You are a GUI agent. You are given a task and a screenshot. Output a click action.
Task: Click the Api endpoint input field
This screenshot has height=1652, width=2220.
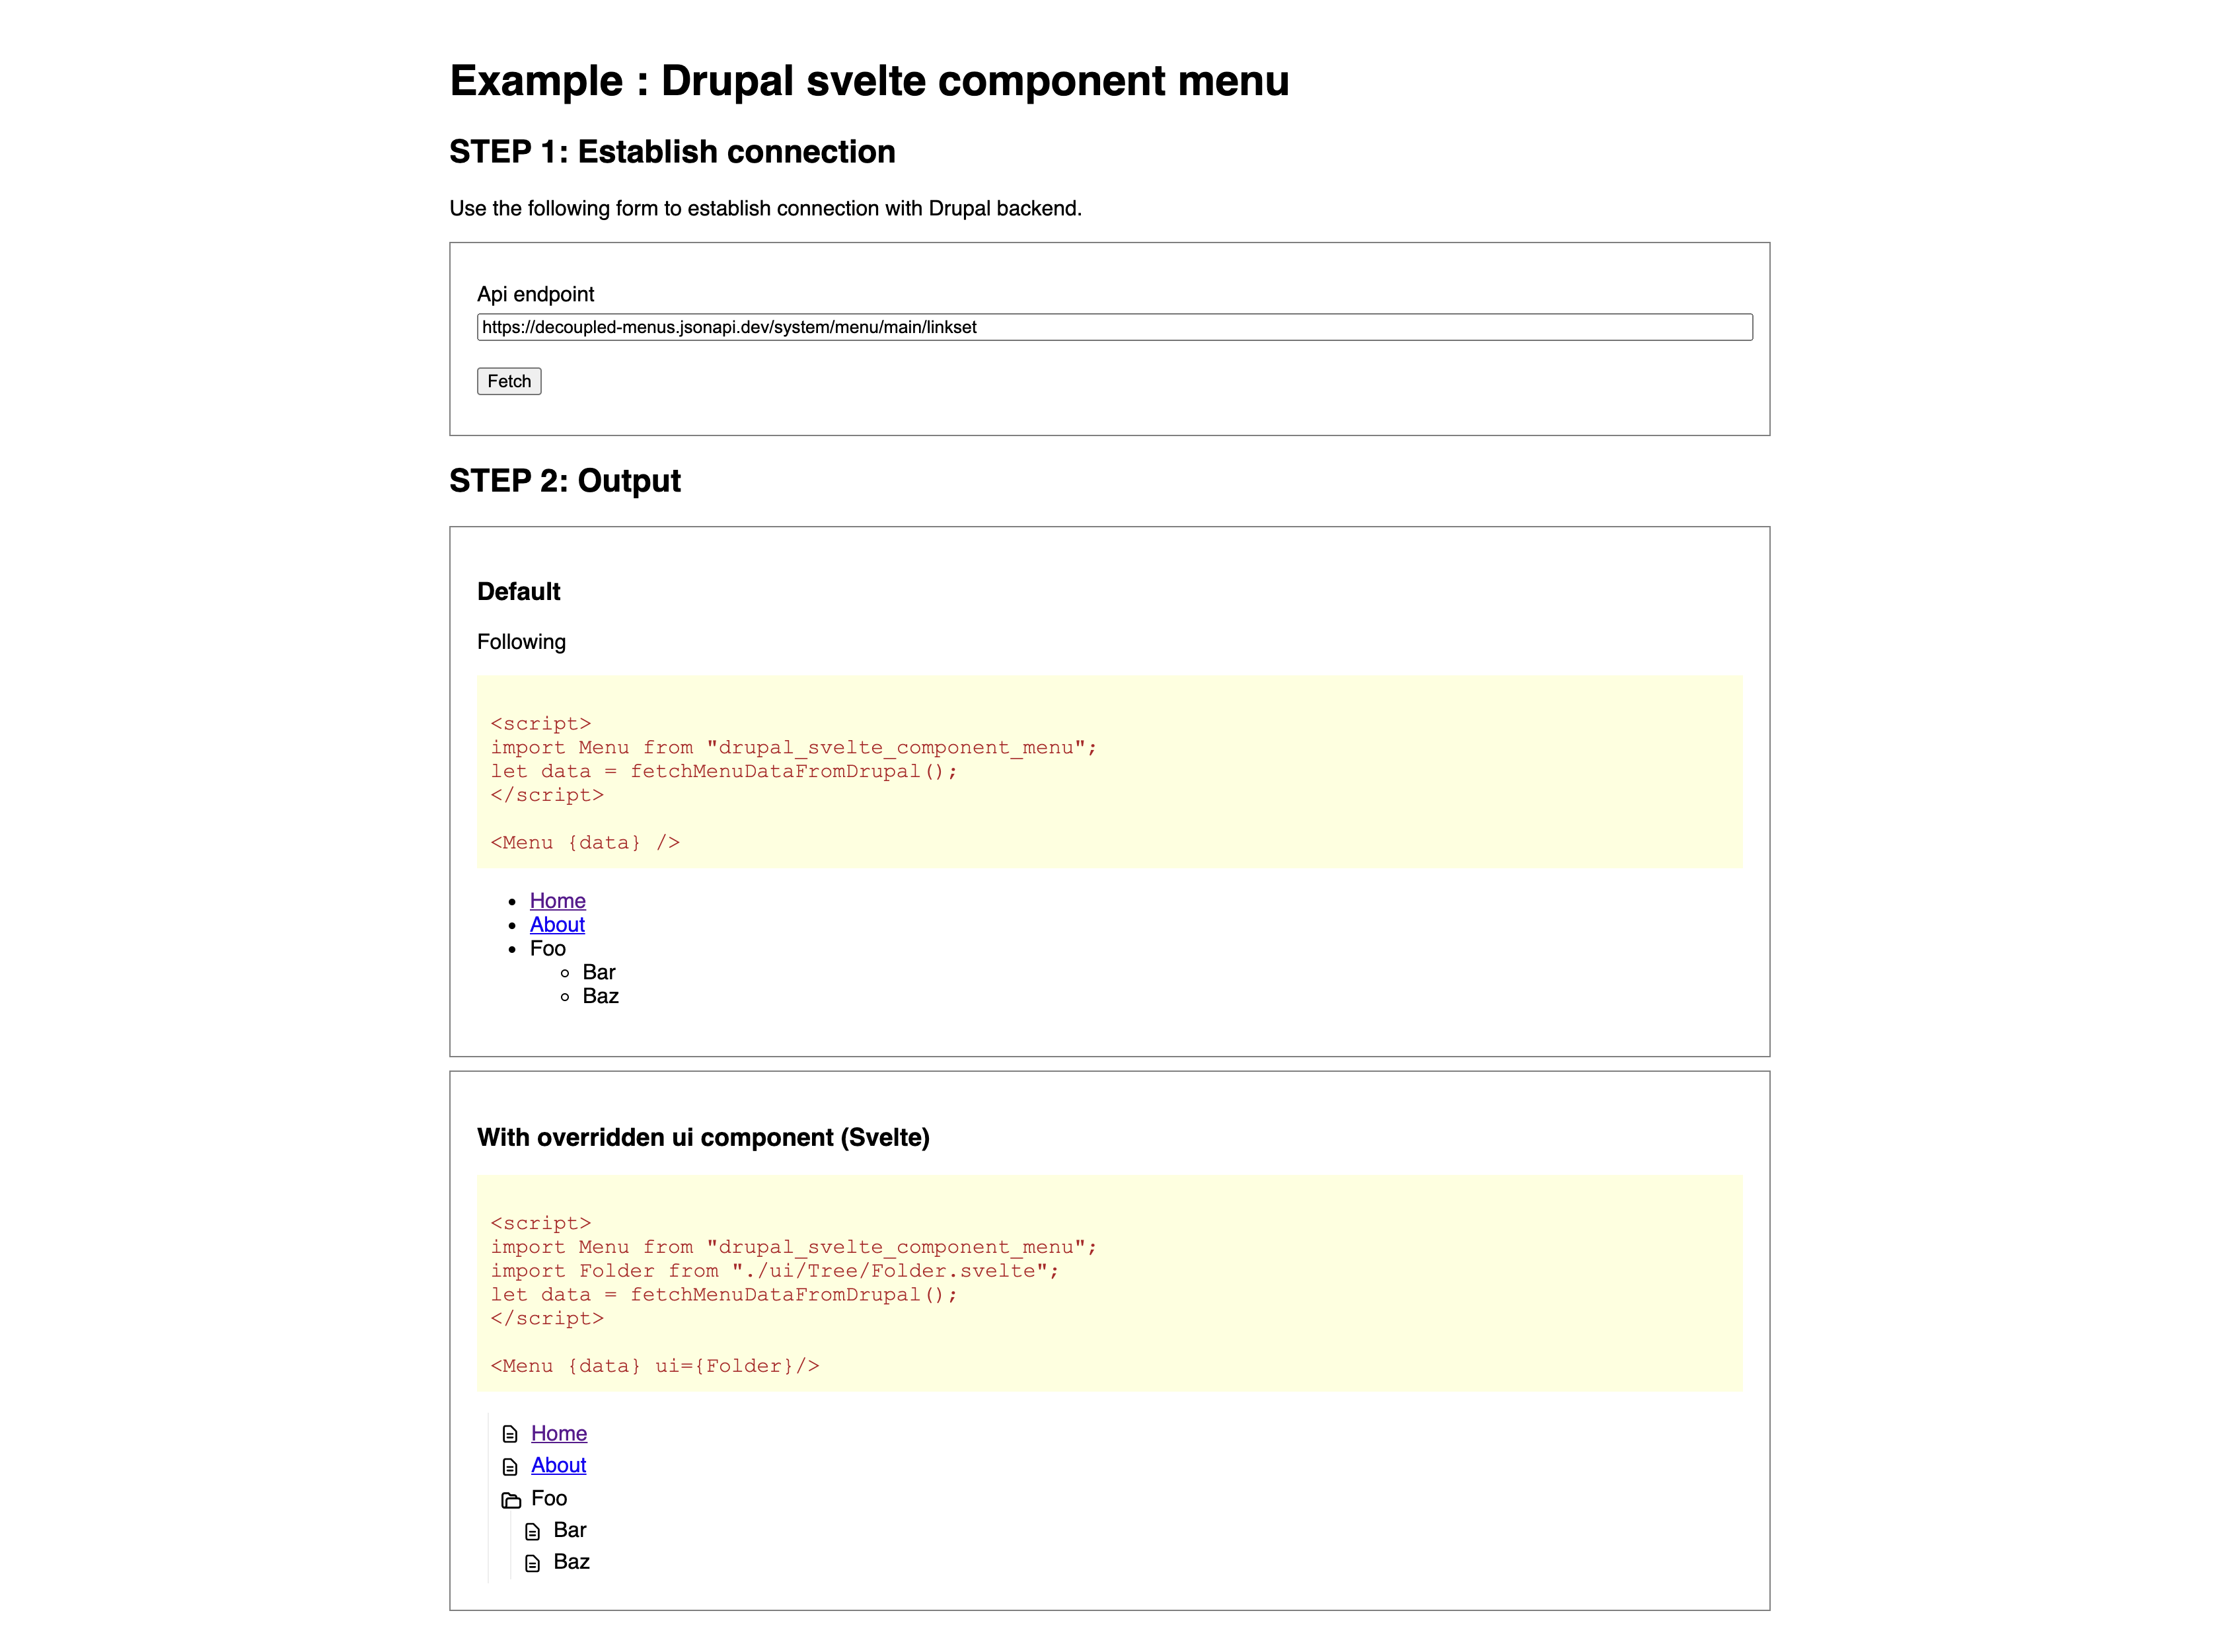pyautogui.click(x=1114, y=327)
